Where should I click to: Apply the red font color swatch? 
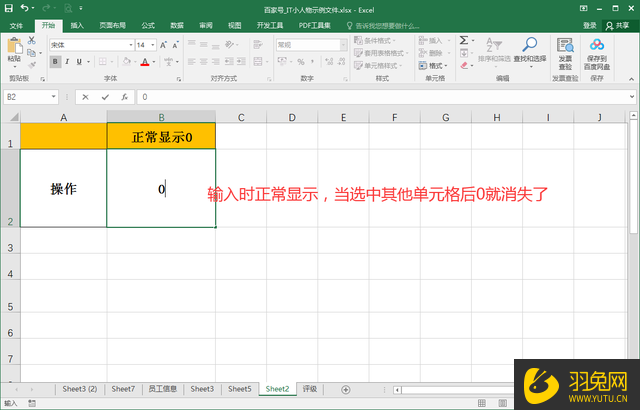point(145,62)
